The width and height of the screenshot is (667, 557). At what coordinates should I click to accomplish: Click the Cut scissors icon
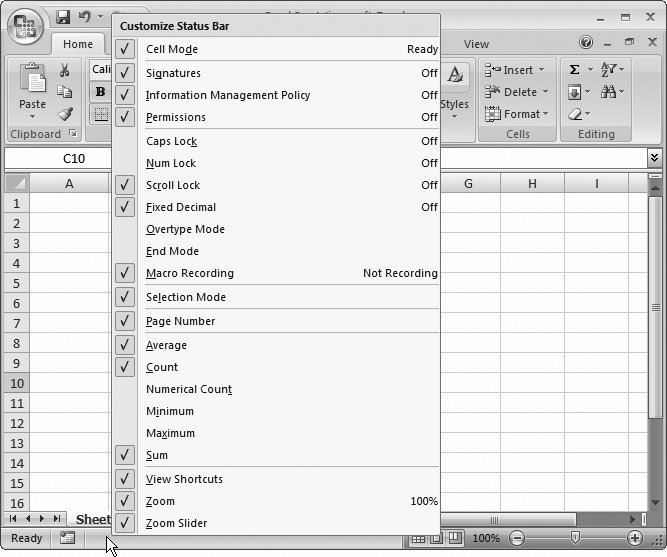pyautogui.click(x=65, y=70)
